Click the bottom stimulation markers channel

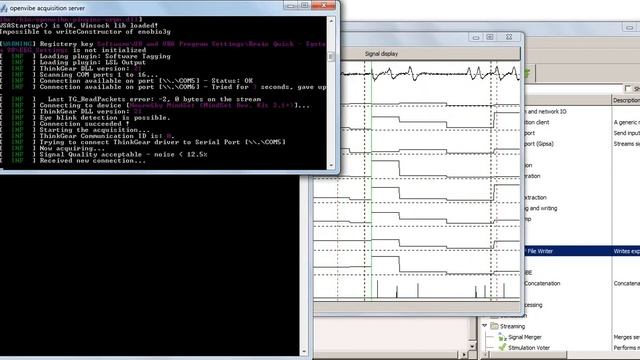point(417,289)
